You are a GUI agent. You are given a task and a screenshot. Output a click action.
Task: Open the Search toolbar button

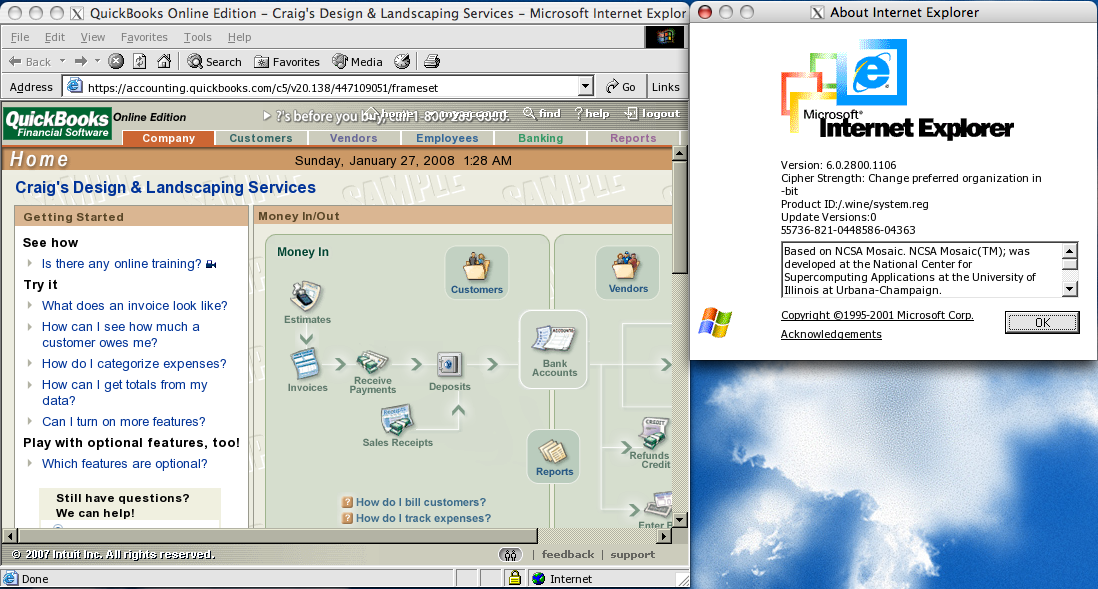pos(214,62)
